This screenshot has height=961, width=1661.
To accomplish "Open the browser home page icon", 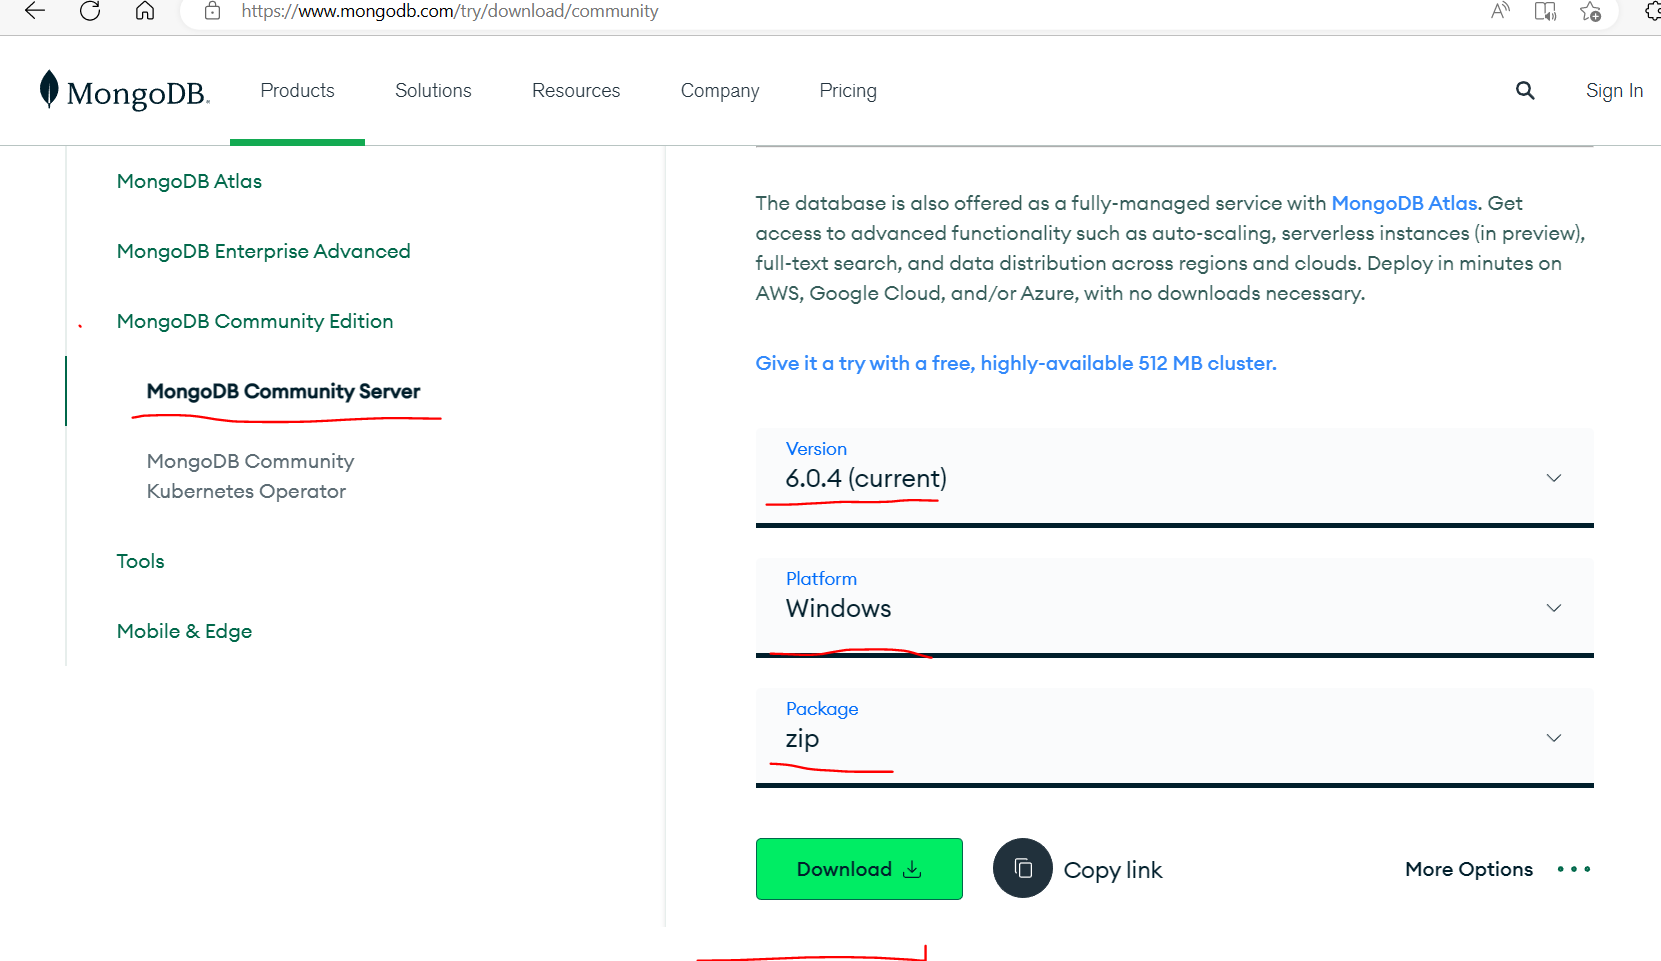I will click(x=145, y=11).
